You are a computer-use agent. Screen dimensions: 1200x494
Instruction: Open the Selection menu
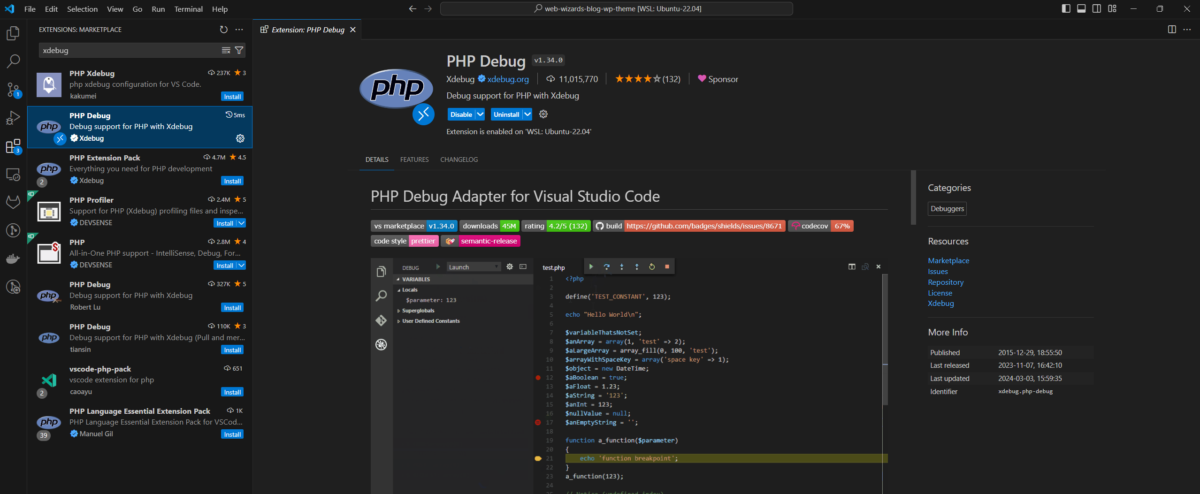pos(82,8)
